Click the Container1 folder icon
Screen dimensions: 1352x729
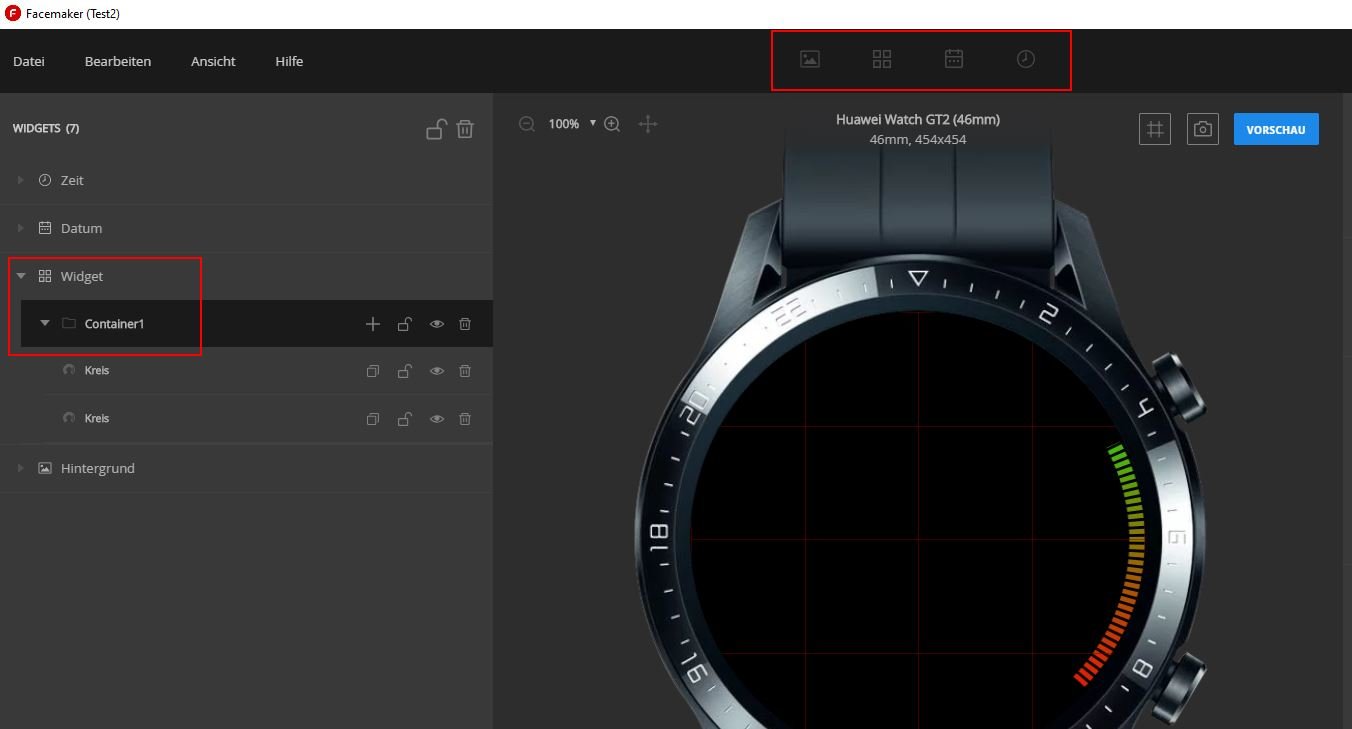(69, 324)
